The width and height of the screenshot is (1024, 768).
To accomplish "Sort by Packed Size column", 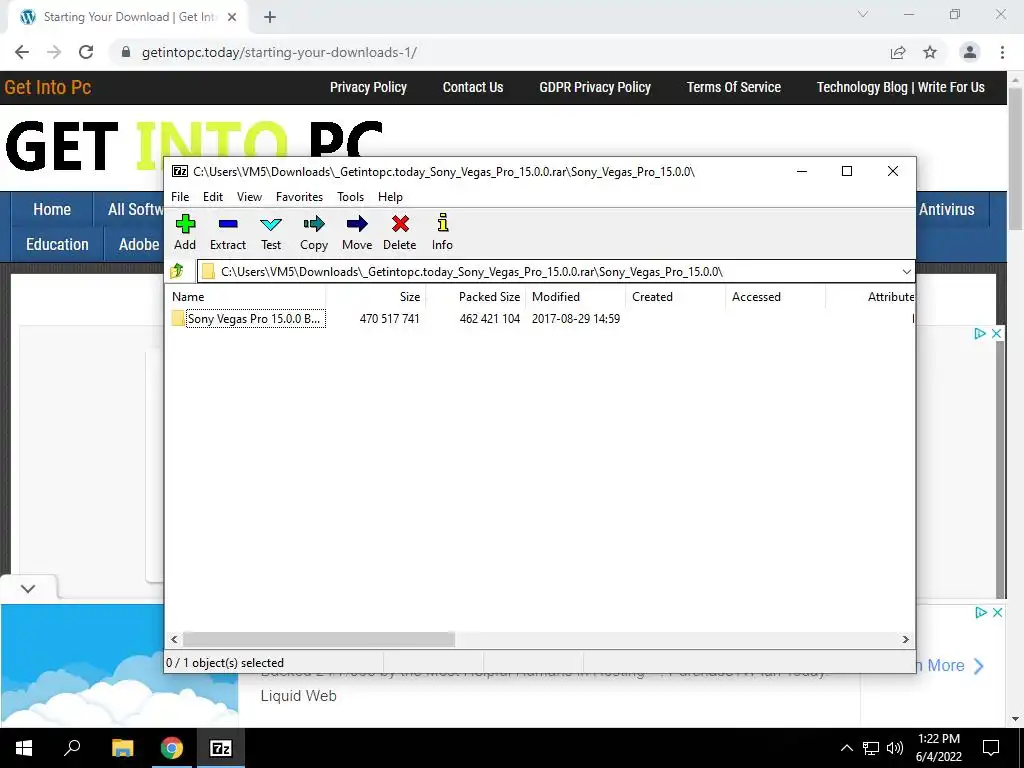I will (x=476, y=296).
